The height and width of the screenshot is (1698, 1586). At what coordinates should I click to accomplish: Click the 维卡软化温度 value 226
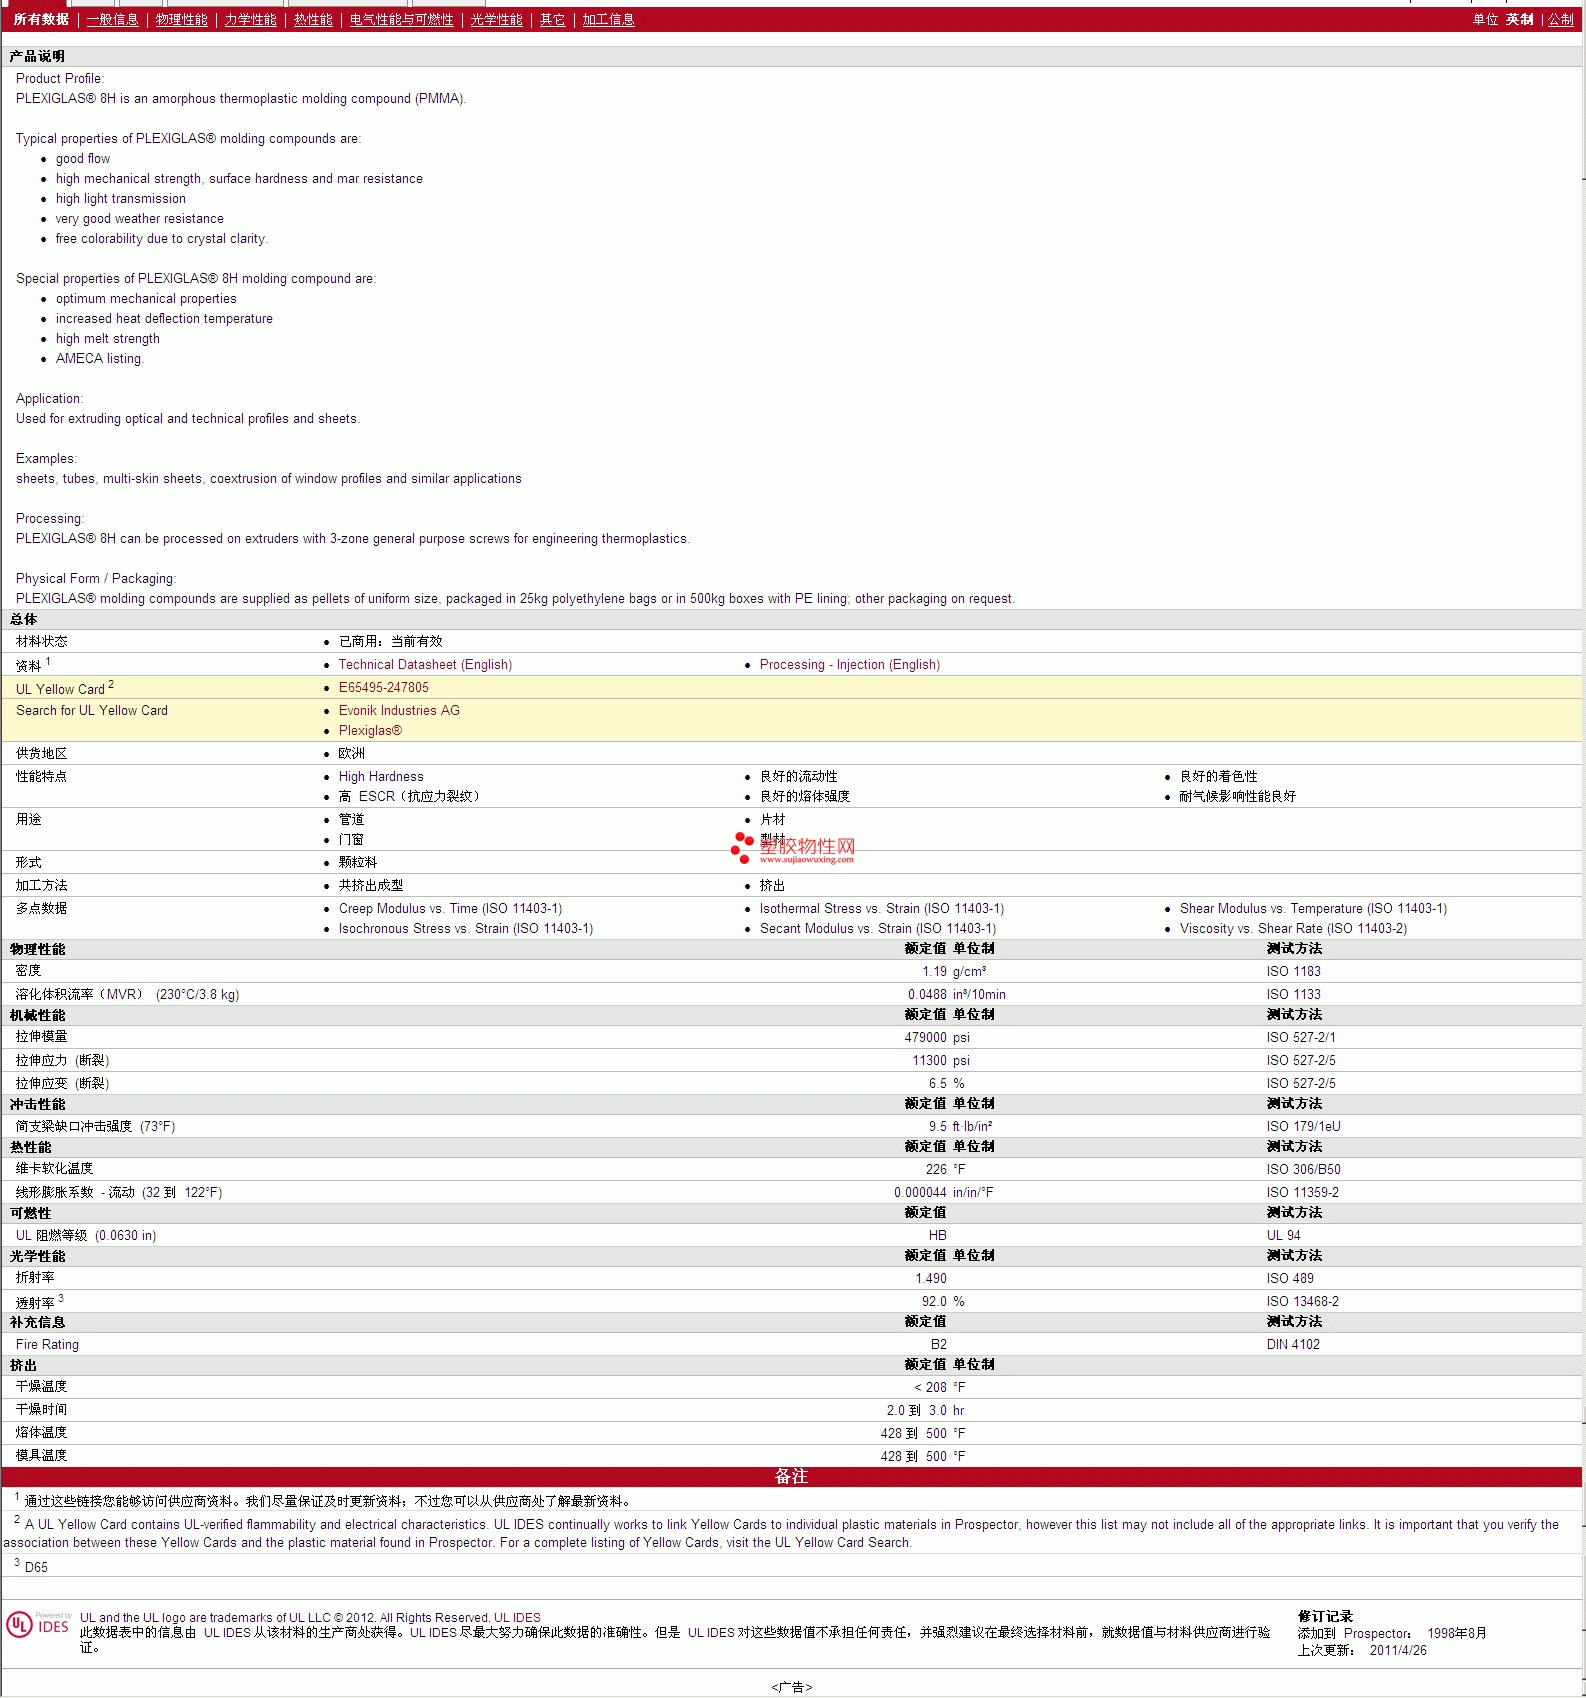tap(936, 1170)
